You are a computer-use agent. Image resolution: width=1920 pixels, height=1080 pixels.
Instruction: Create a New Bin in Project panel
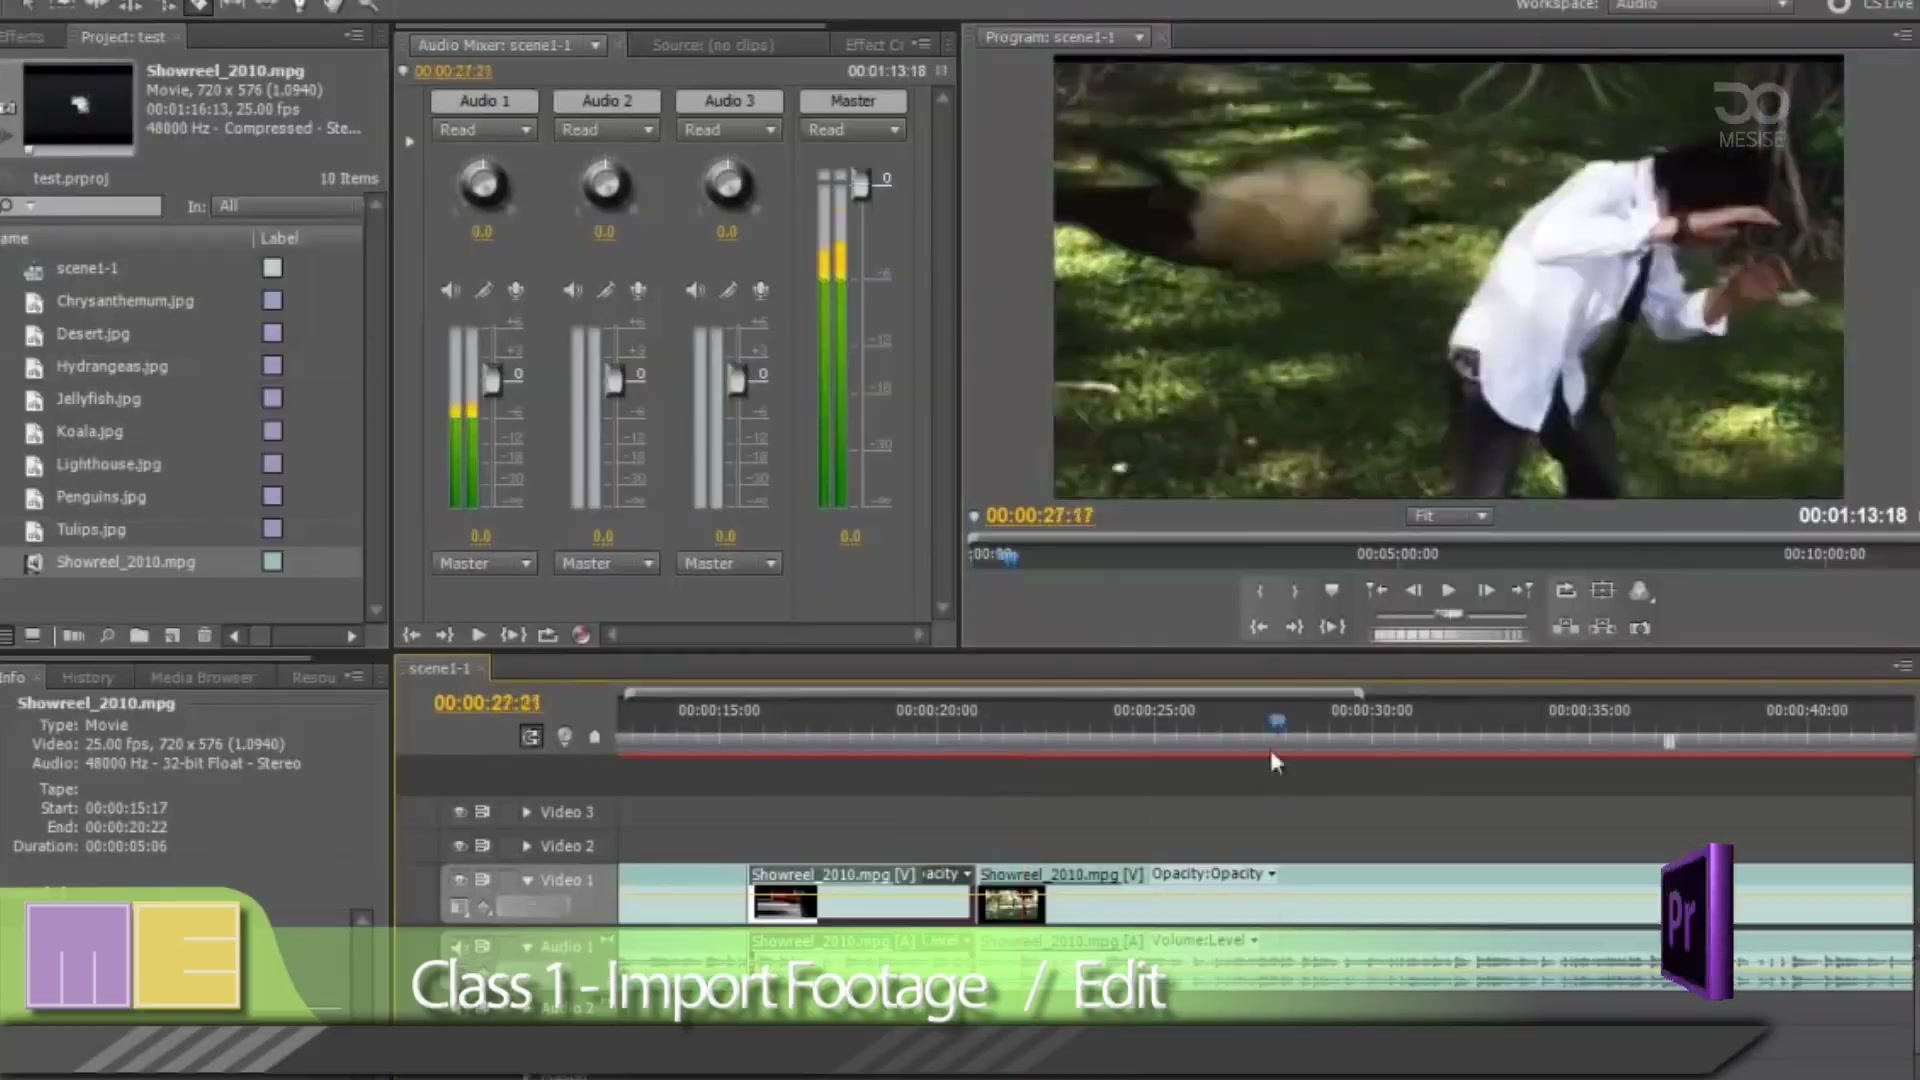click(x=139, y=636)
